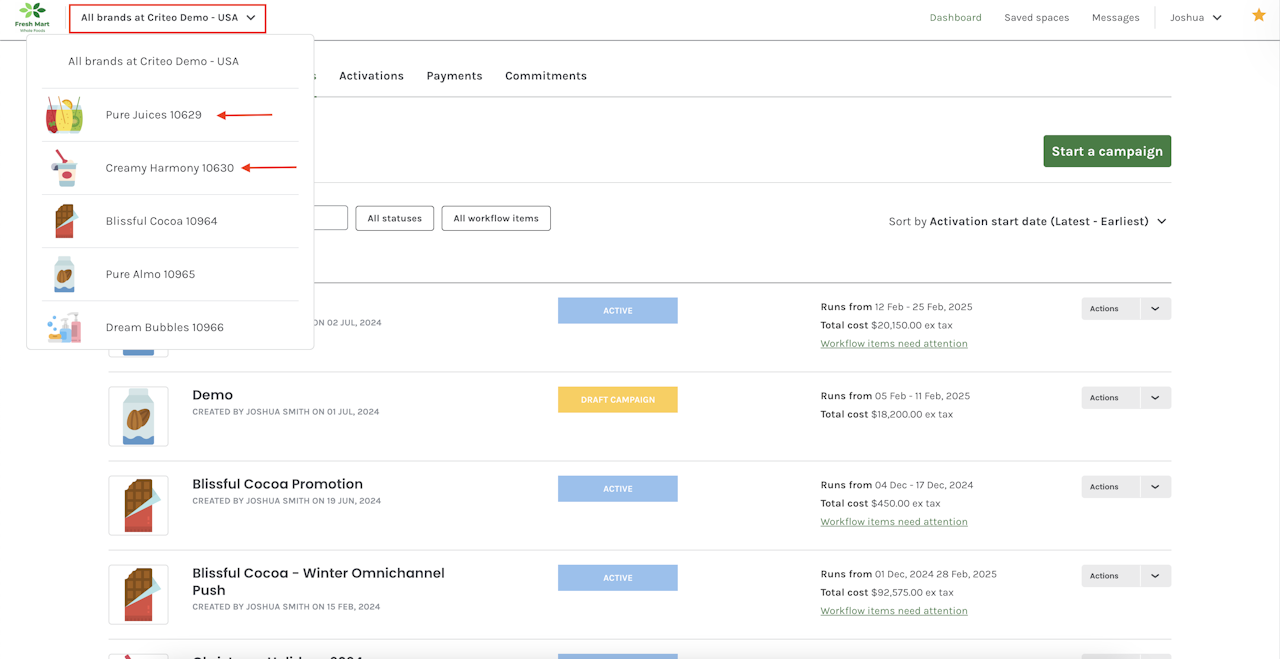This screenshot has width=1280, height=659.
Task: Choose All brands at Criteo Demo option
Action: [x=153, y=62]
